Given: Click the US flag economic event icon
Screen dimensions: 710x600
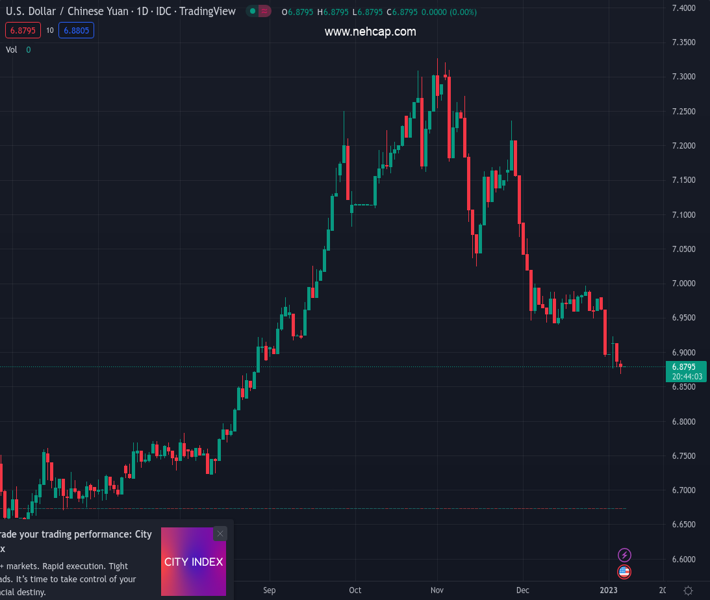Looking at the screenshot, I should pyautogui.click(x=624, y=572).
